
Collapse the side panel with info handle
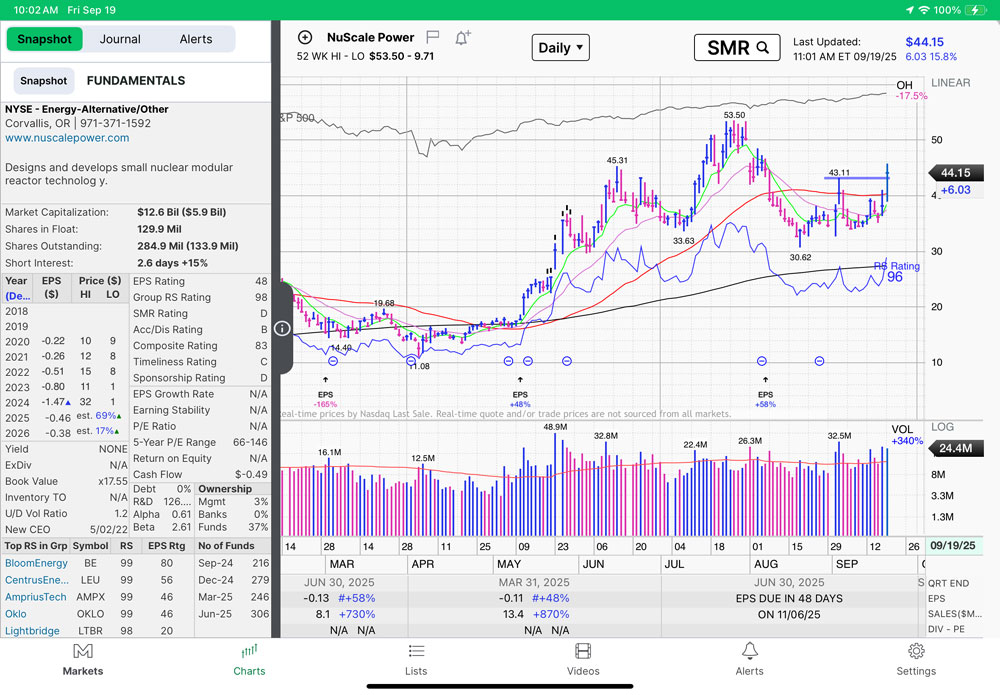282,329
